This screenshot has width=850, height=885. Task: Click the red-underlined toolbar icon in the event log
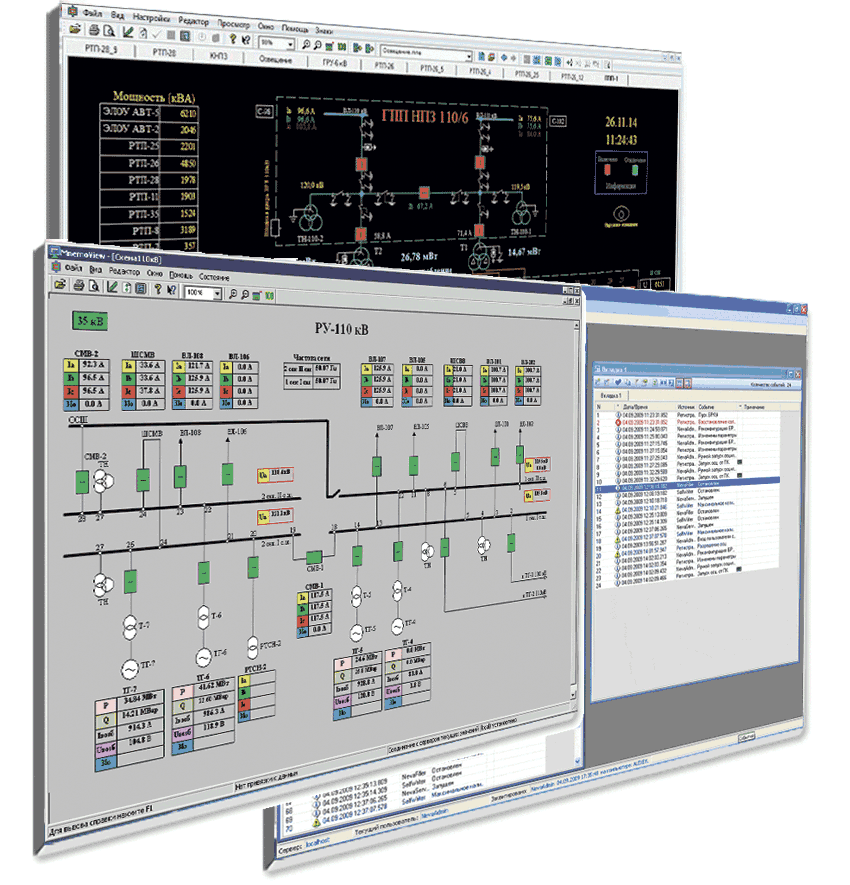pyautogui.click(x=680, y=383)
